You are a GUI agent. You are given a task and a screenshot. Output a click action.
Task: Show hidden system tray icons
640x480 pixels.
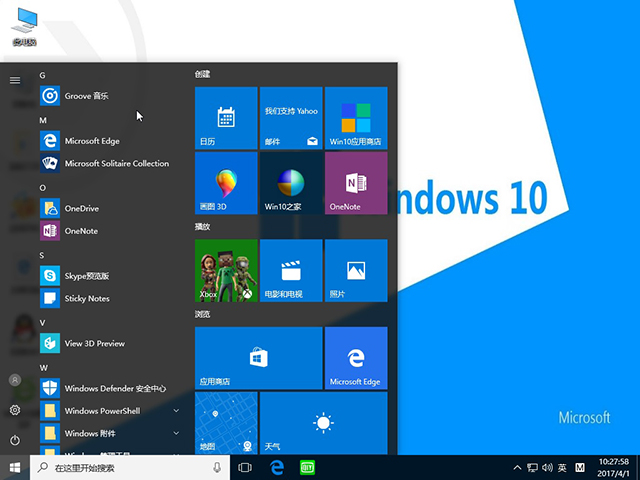tap(517, 468)
